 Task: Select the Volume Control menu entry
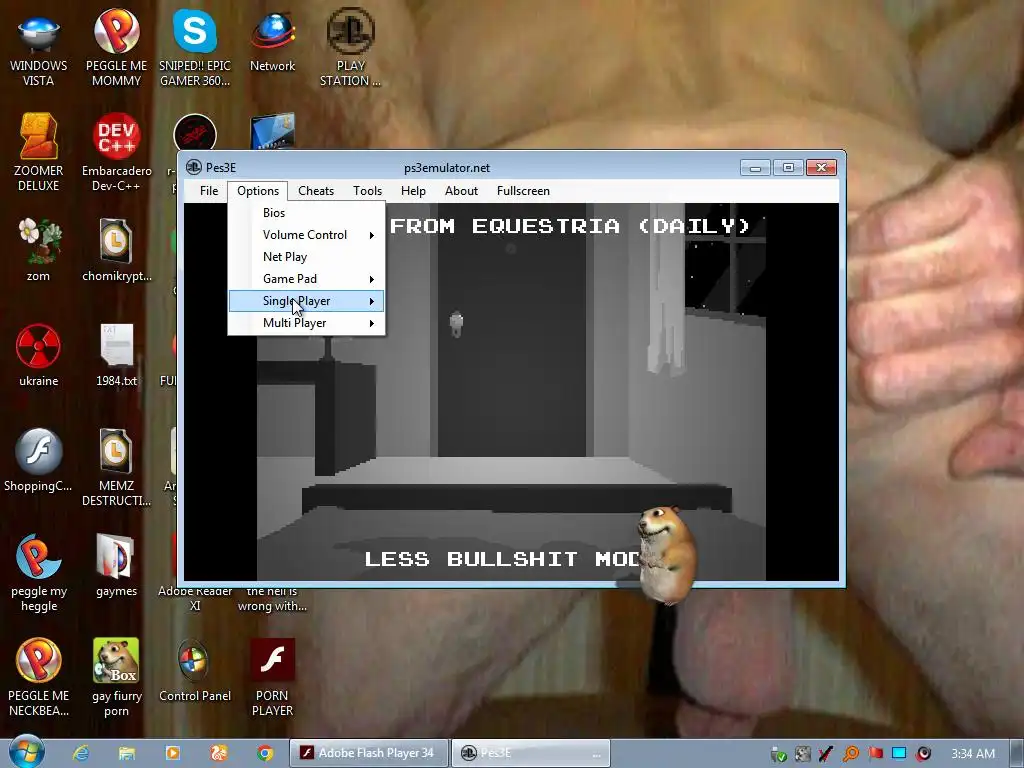(x=306, y=235)
